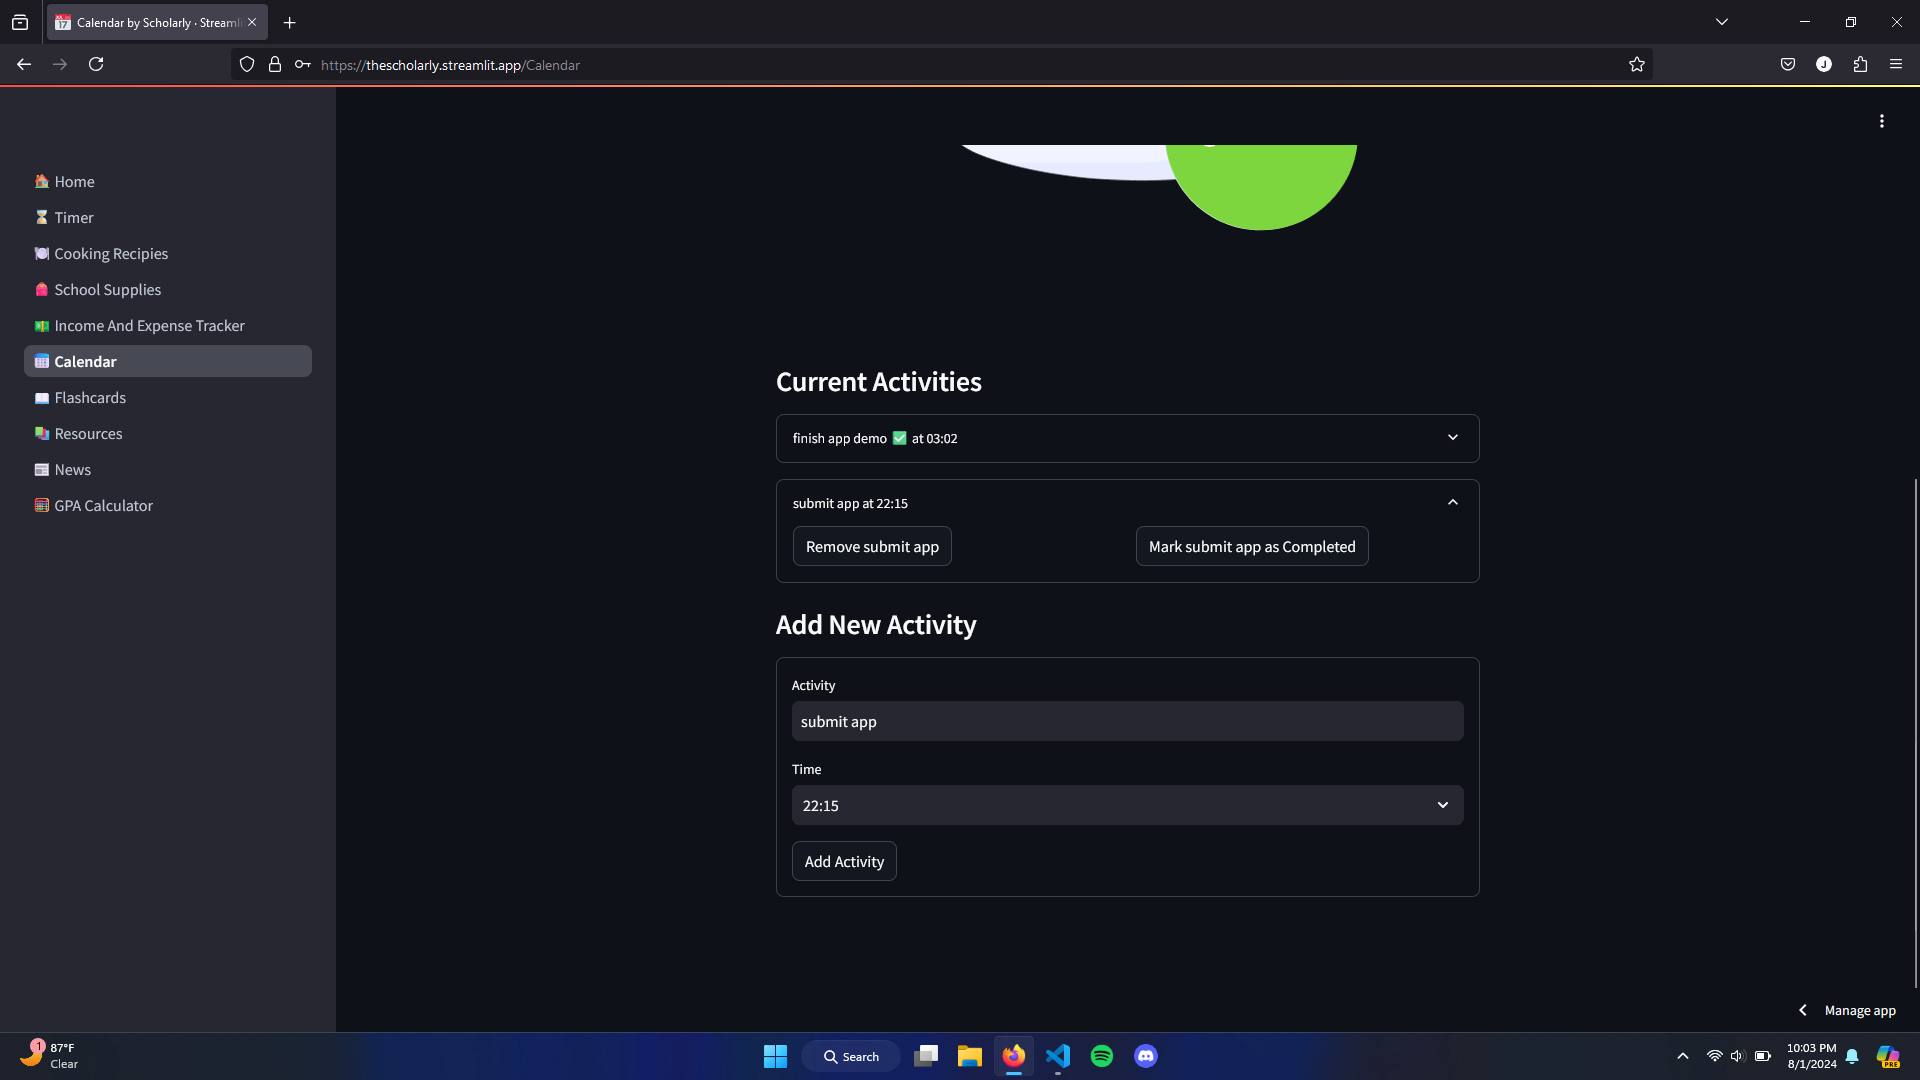Open Visual Studio Code from taskbar
1920x1080 pixels.
1057,1056
